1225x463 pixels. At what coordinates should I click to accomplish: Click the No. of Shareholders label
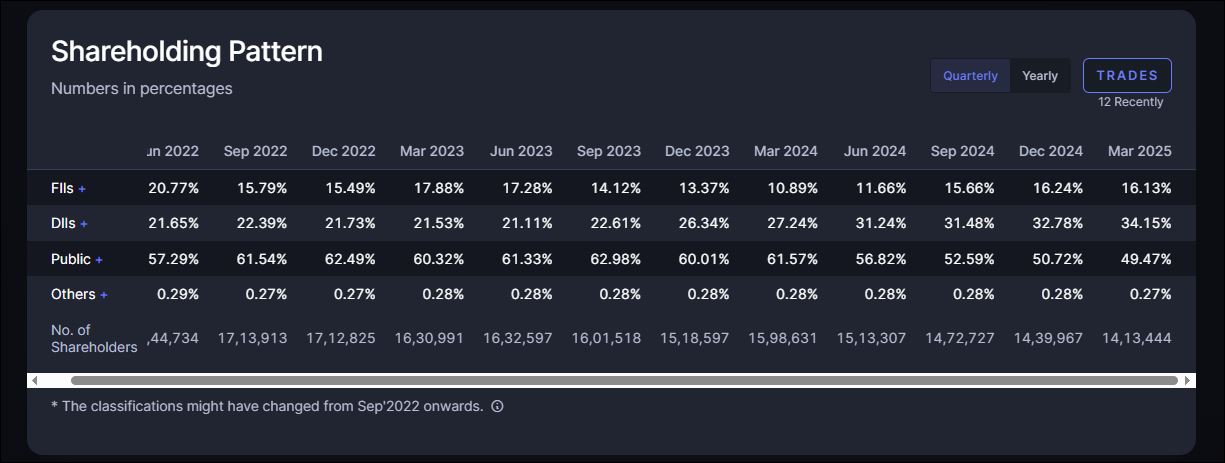[x=93, y=338]
